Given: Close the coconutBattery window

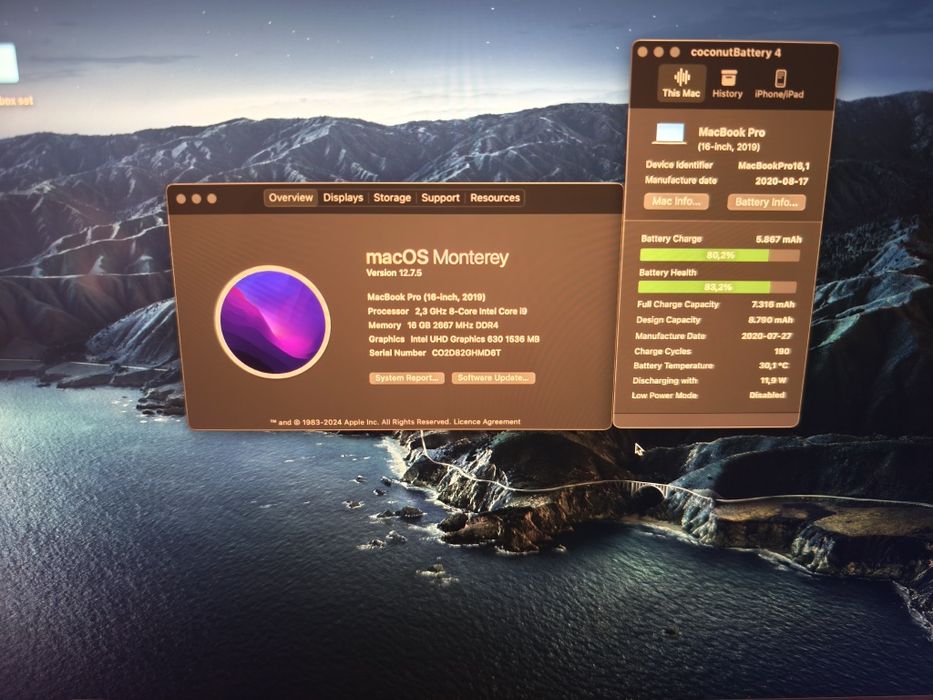Looking at the screenshot, I should (x=643, y=52).
